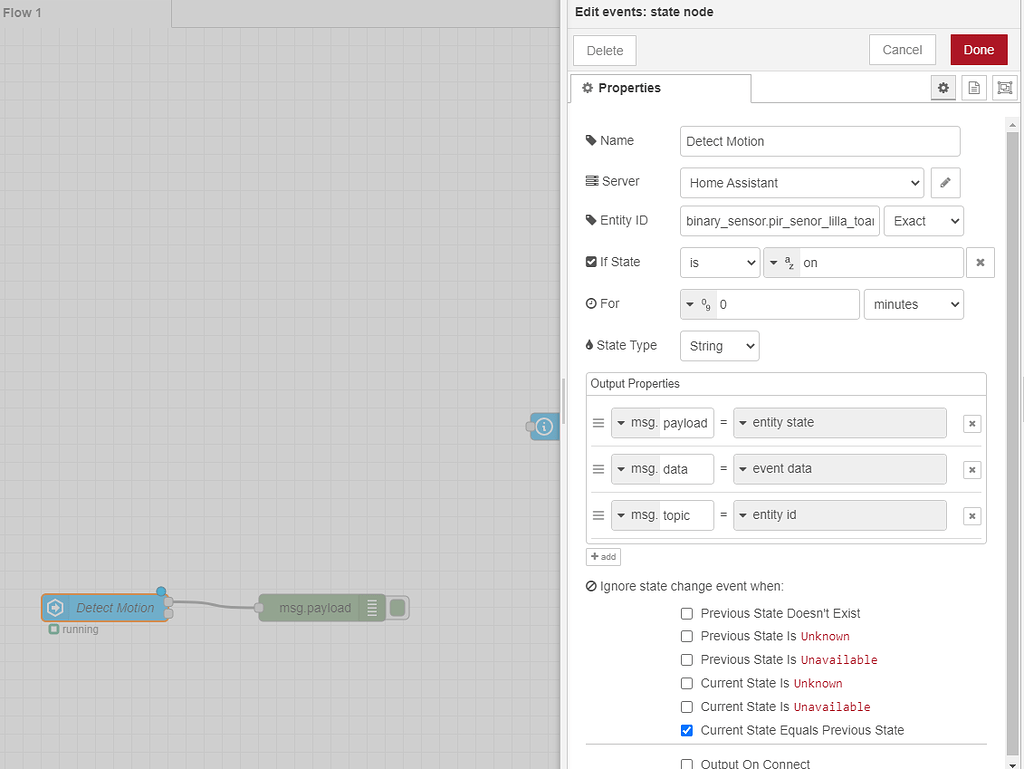
Task: Enable the Previous State Is Unknown checkbox
Action: (x=687, y=636)
